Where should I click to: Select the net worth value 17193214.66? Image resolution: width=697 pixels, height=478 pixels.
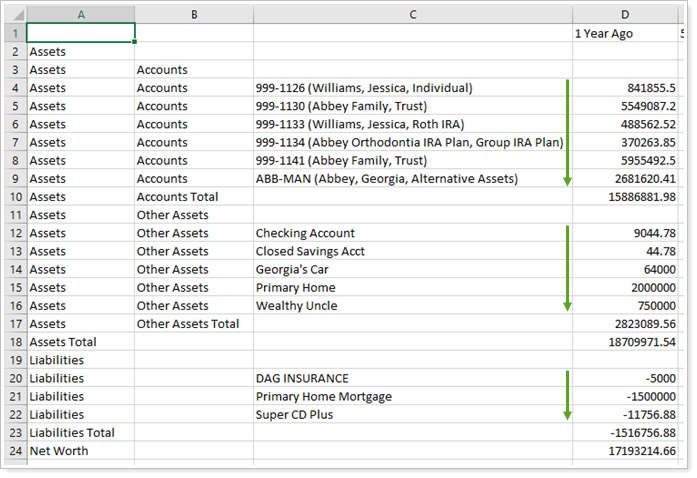[625, 451]
